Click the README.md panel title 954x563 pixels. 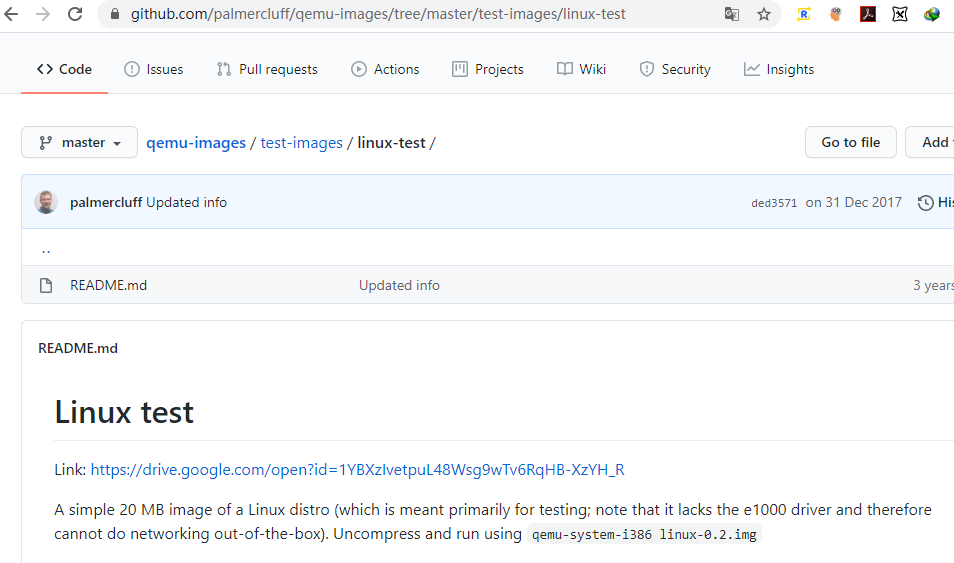78,348
